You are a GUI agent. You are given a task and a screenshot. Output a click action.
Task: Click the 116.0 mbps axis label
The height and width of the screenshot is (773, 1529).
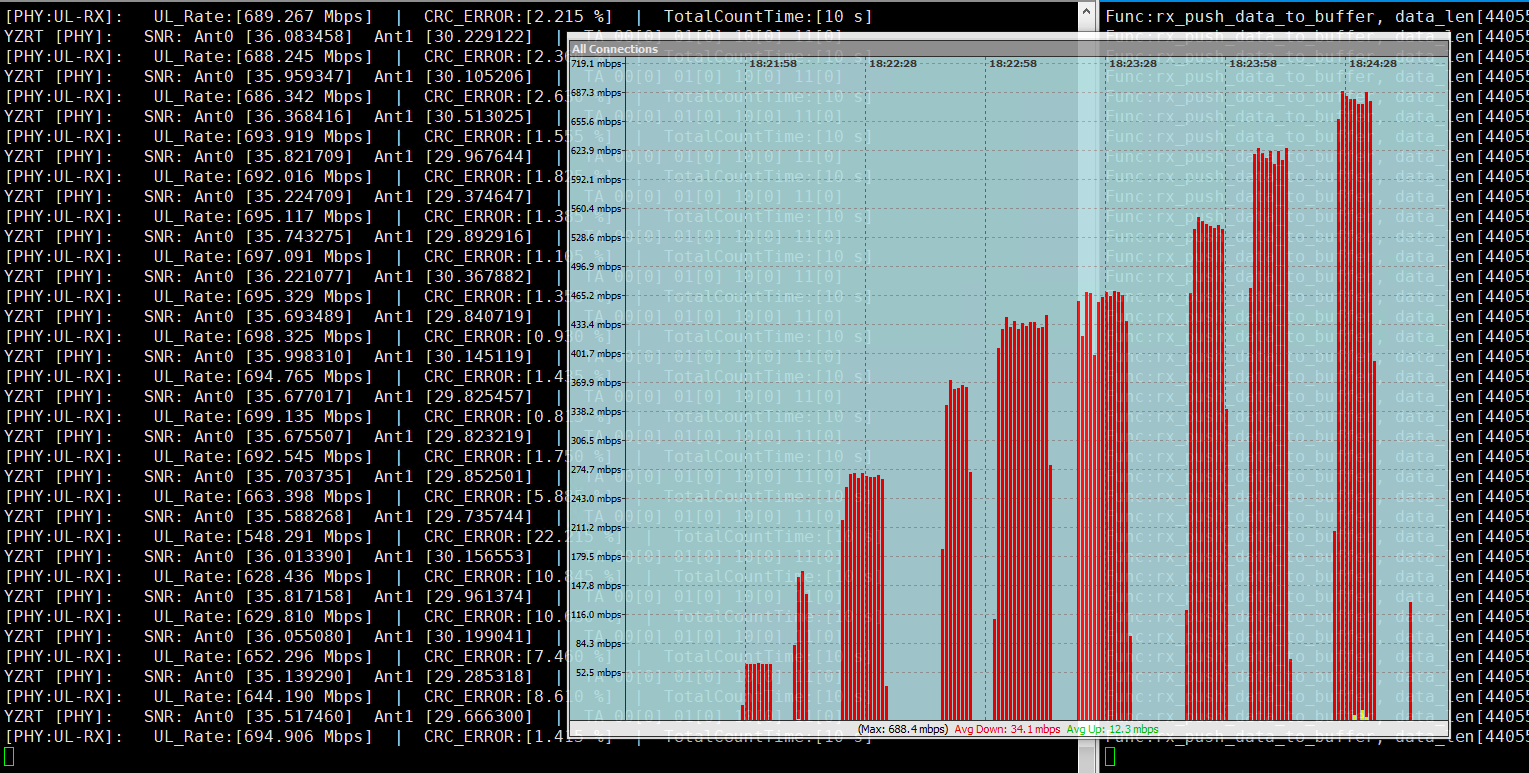point(596,614)
